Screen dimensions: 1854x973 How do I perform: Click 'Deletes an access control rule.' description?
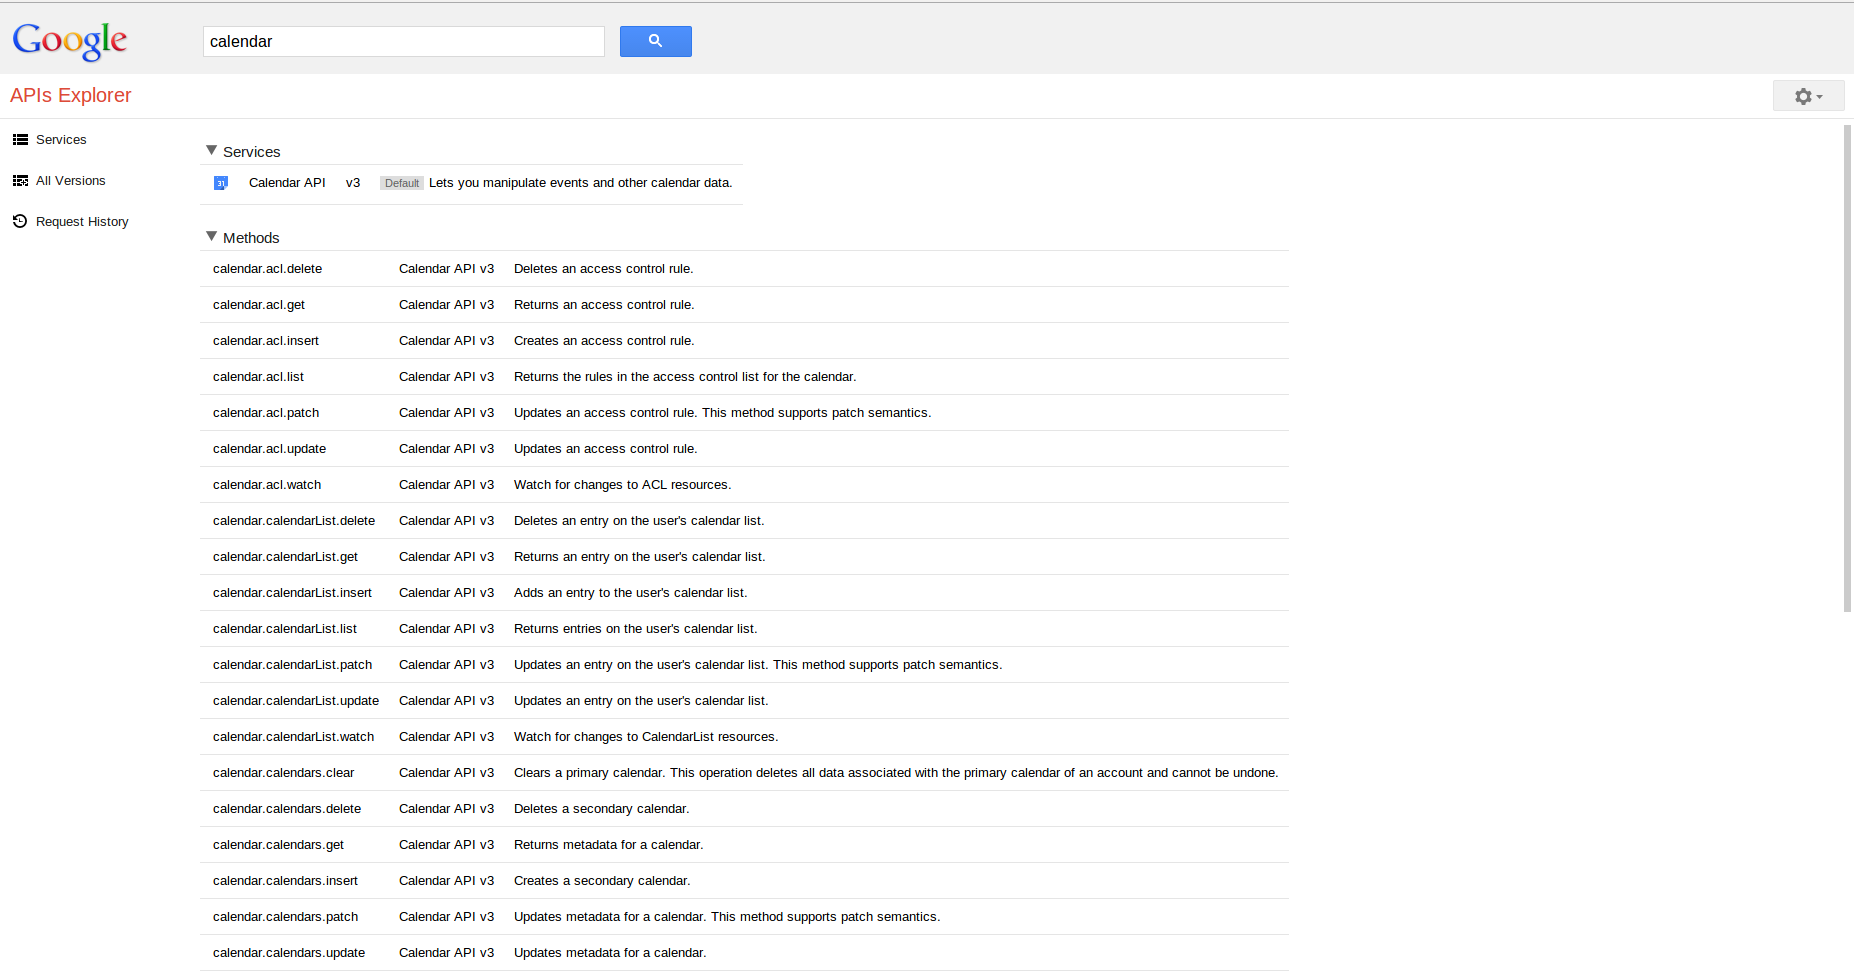[x=604, y=269]
